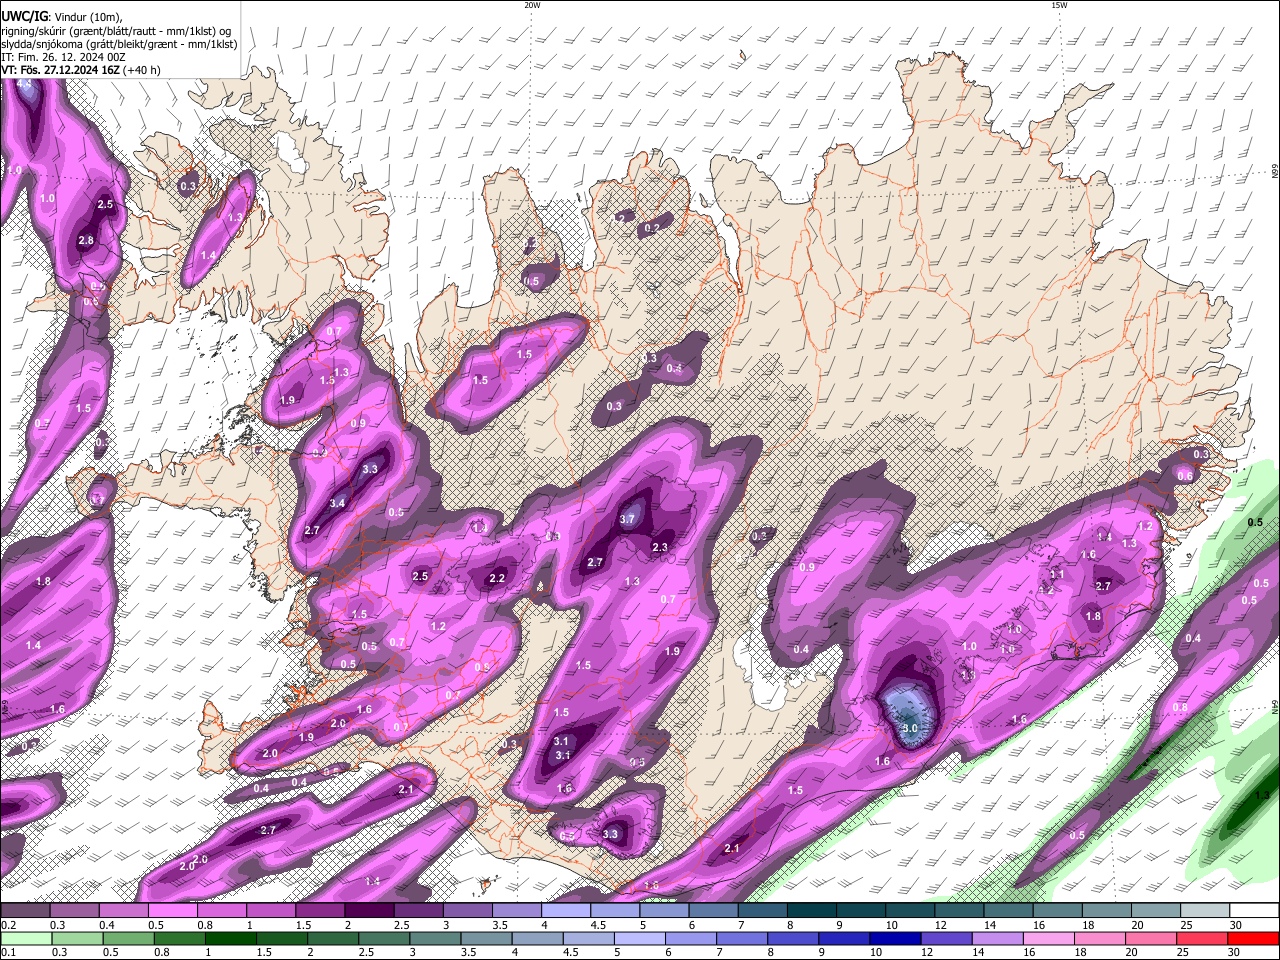The image size is (1280, 960).
Task: Click the '0.2' label in the top legend row
Action: pos(9,925)
